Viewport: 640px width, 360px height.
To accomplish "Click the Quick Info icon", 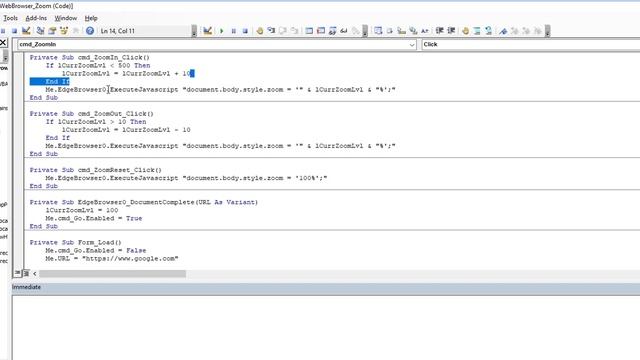I will click(x=402, y=31).
